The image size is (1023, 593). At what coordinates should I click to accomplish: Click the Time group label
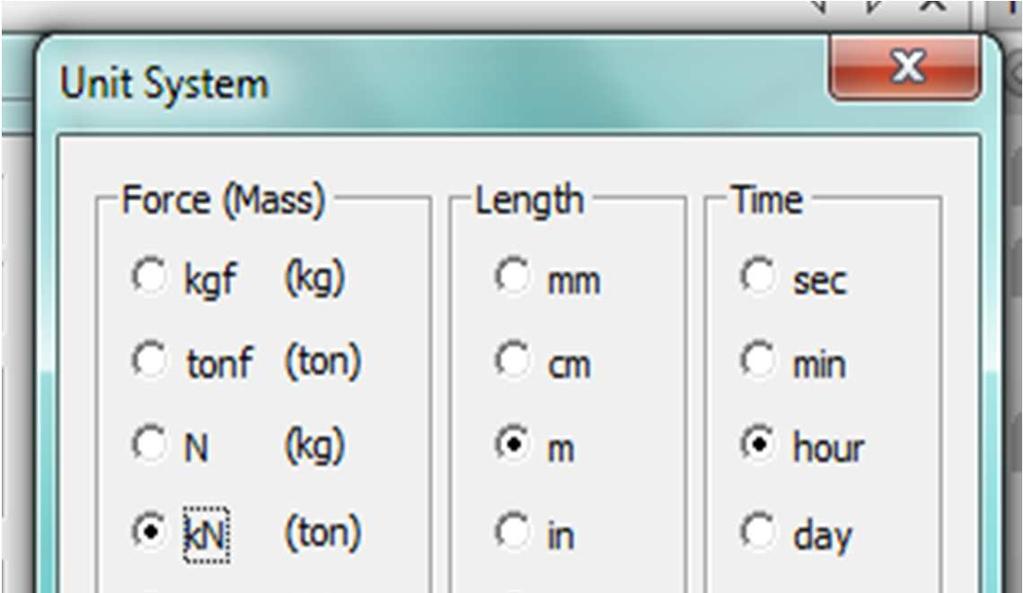767,199
